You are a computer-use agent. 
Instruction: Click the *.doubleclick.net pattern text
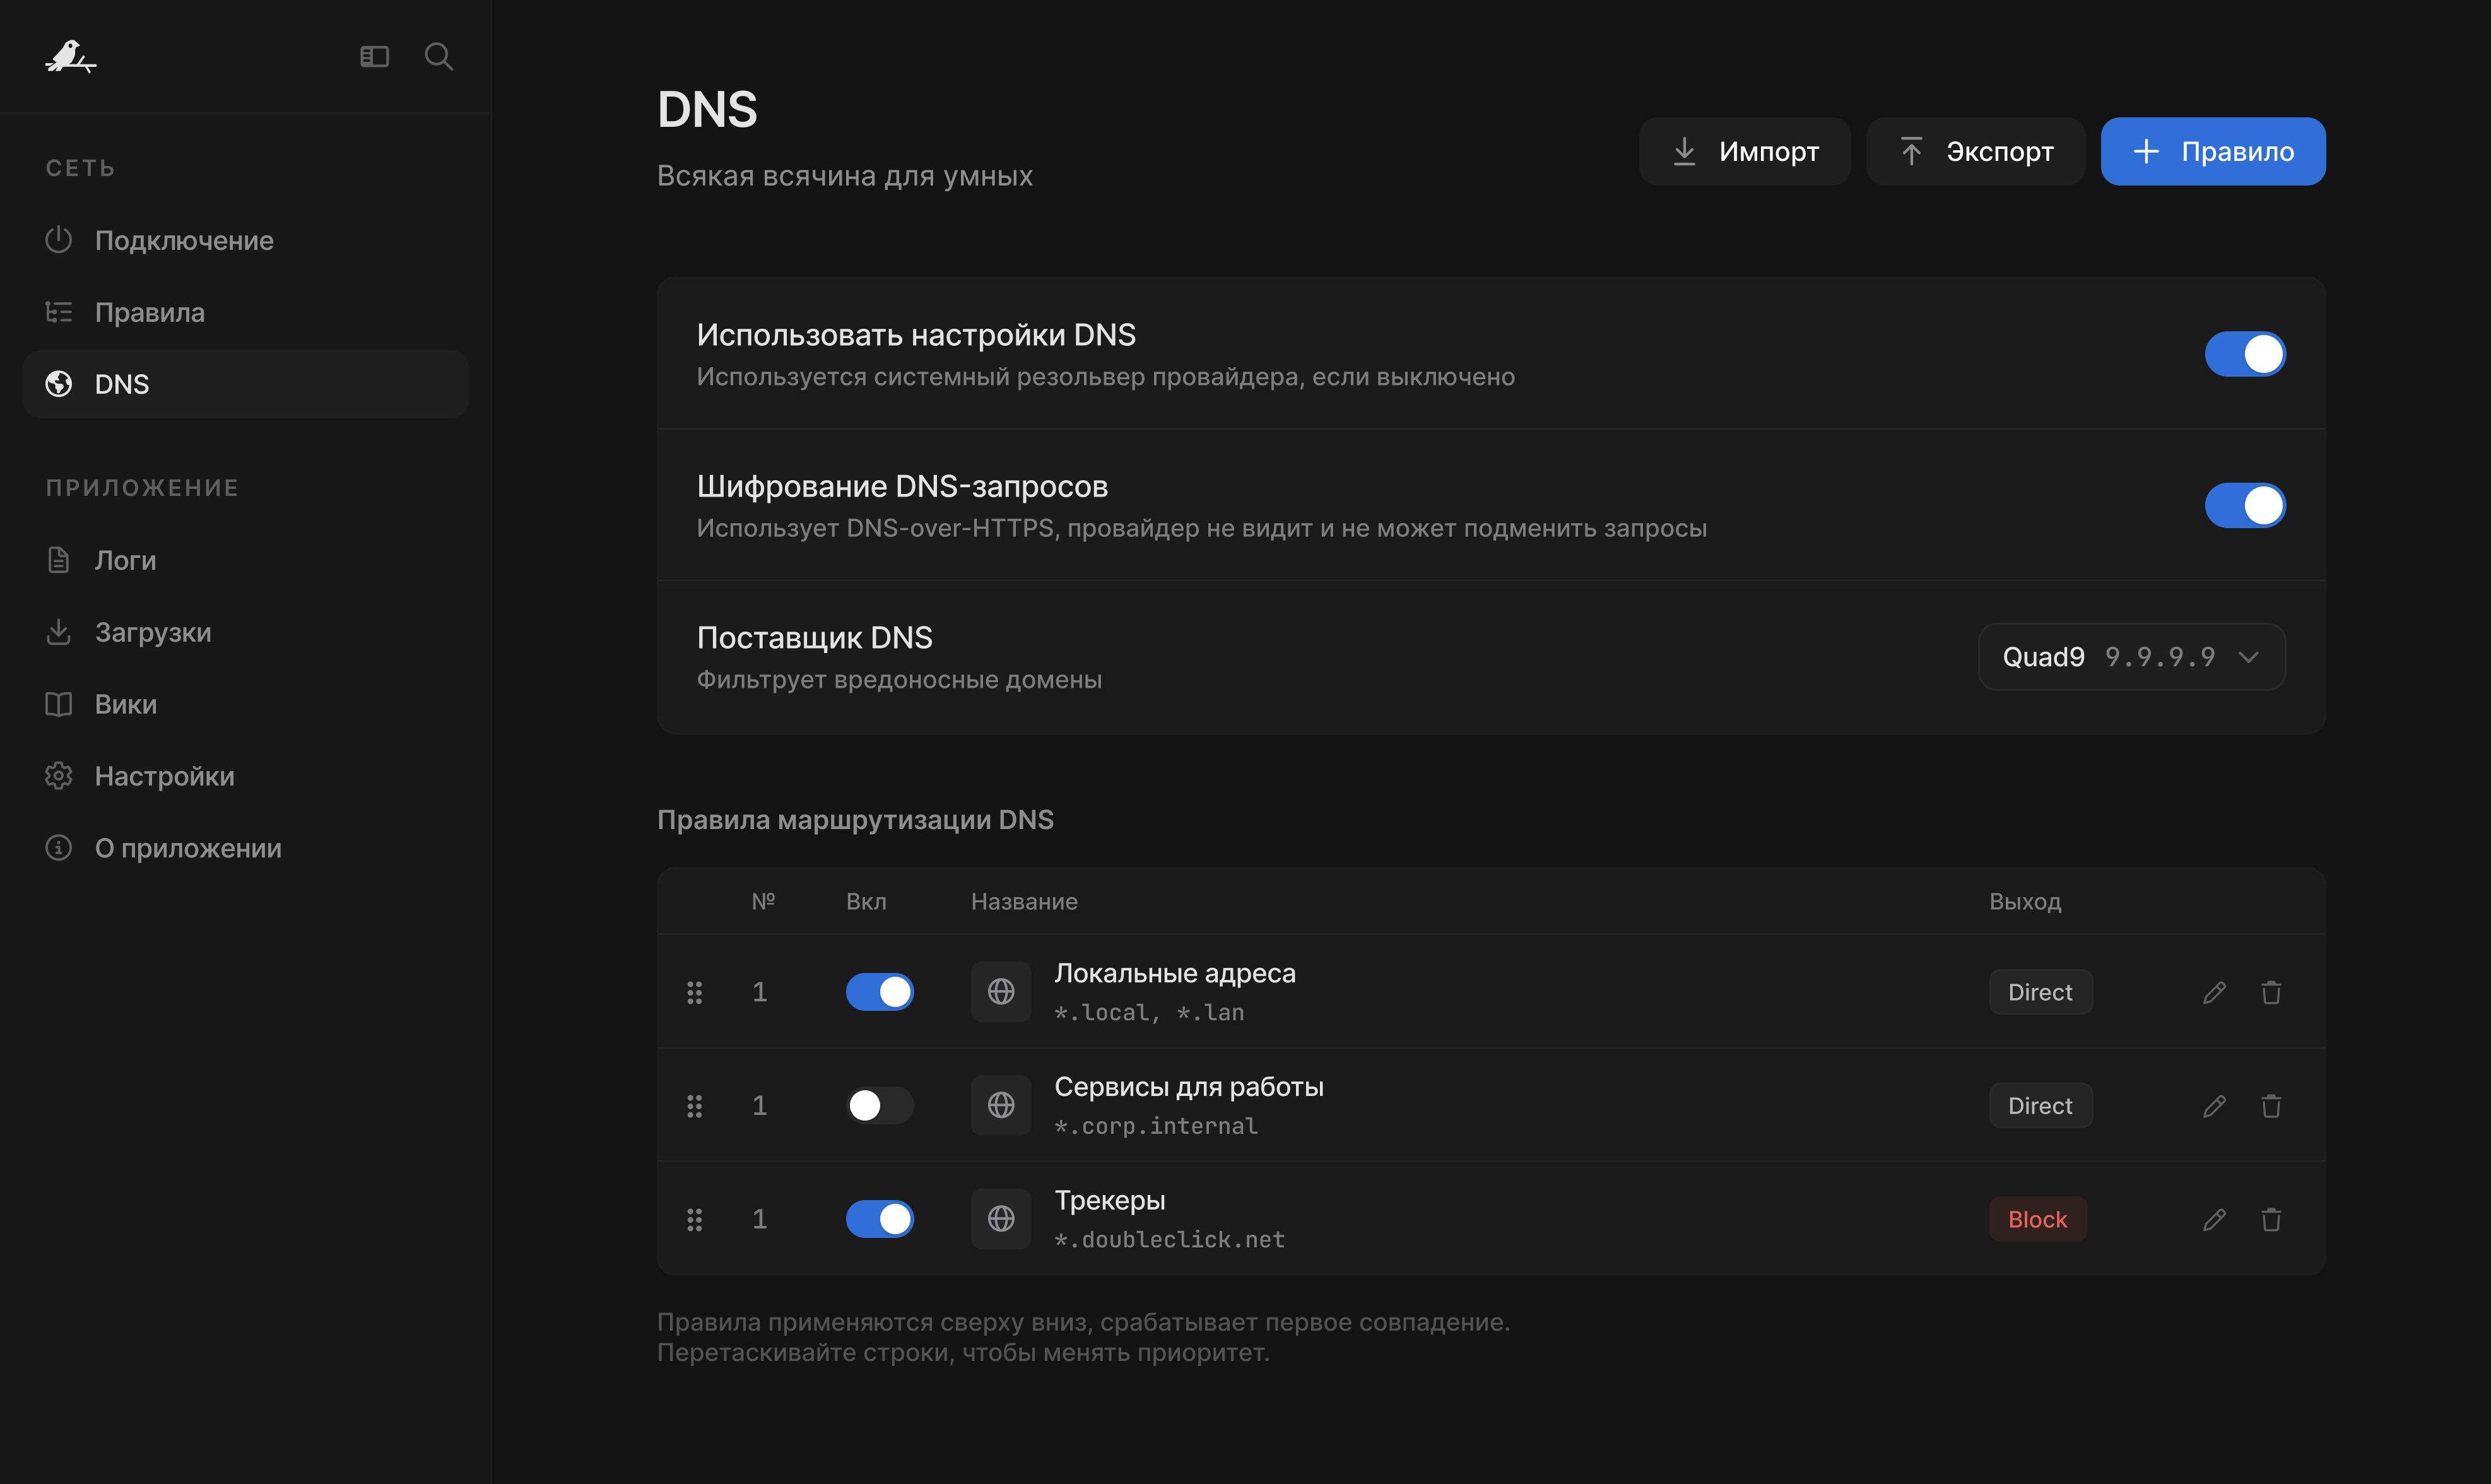tap(1170, 1240)
